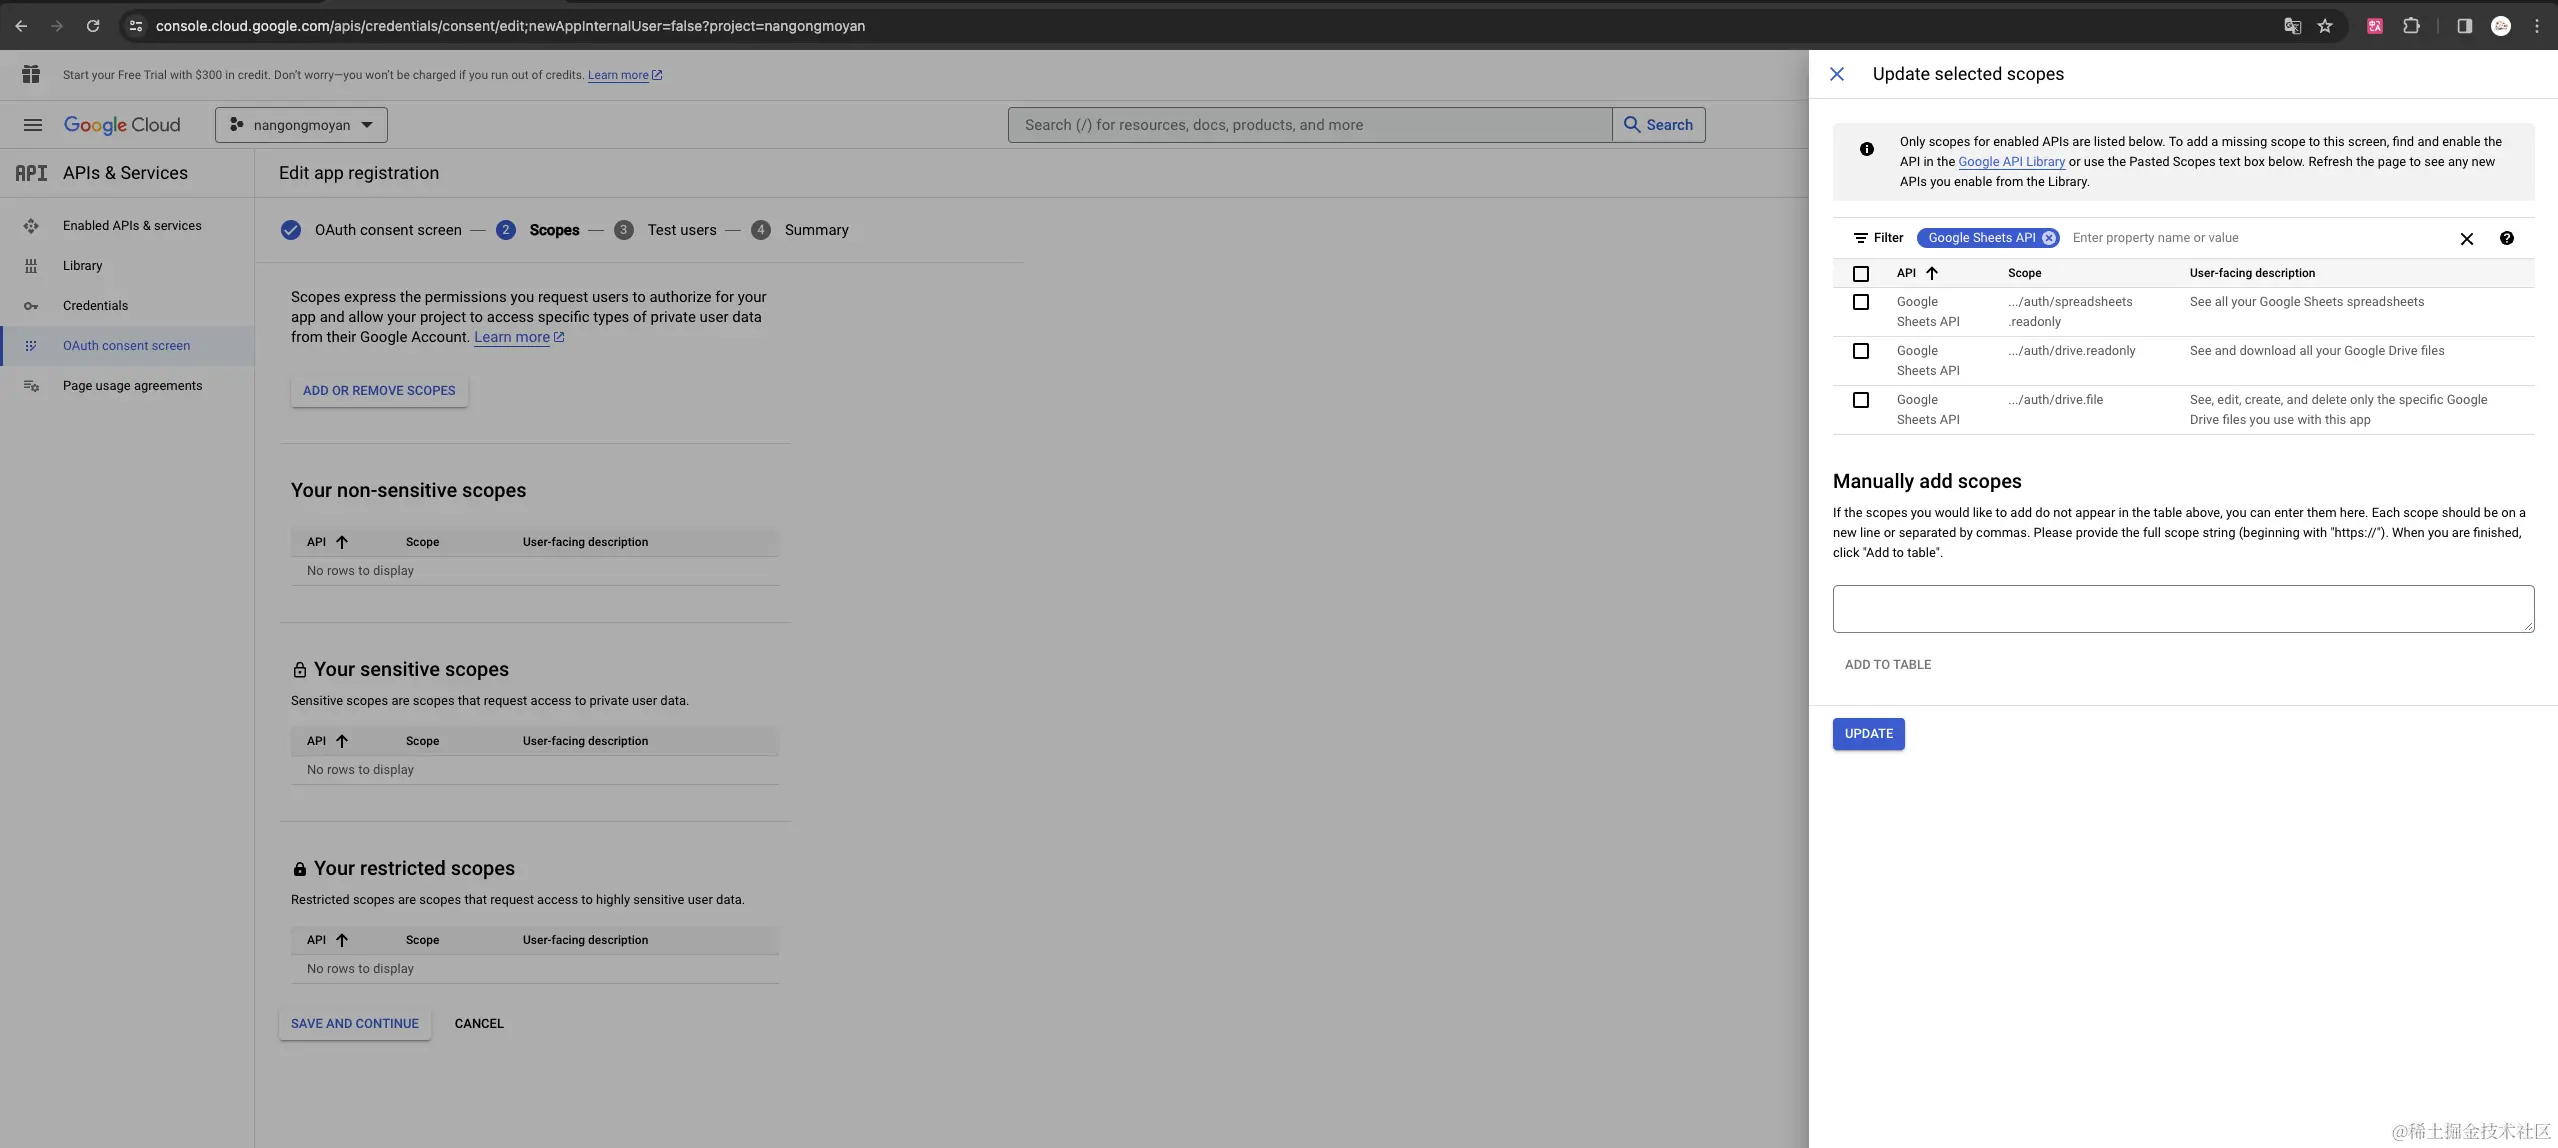The image size is (2558, 1148).
Task: Clear all filters with the X icon
Action: tap(2466, 239)
